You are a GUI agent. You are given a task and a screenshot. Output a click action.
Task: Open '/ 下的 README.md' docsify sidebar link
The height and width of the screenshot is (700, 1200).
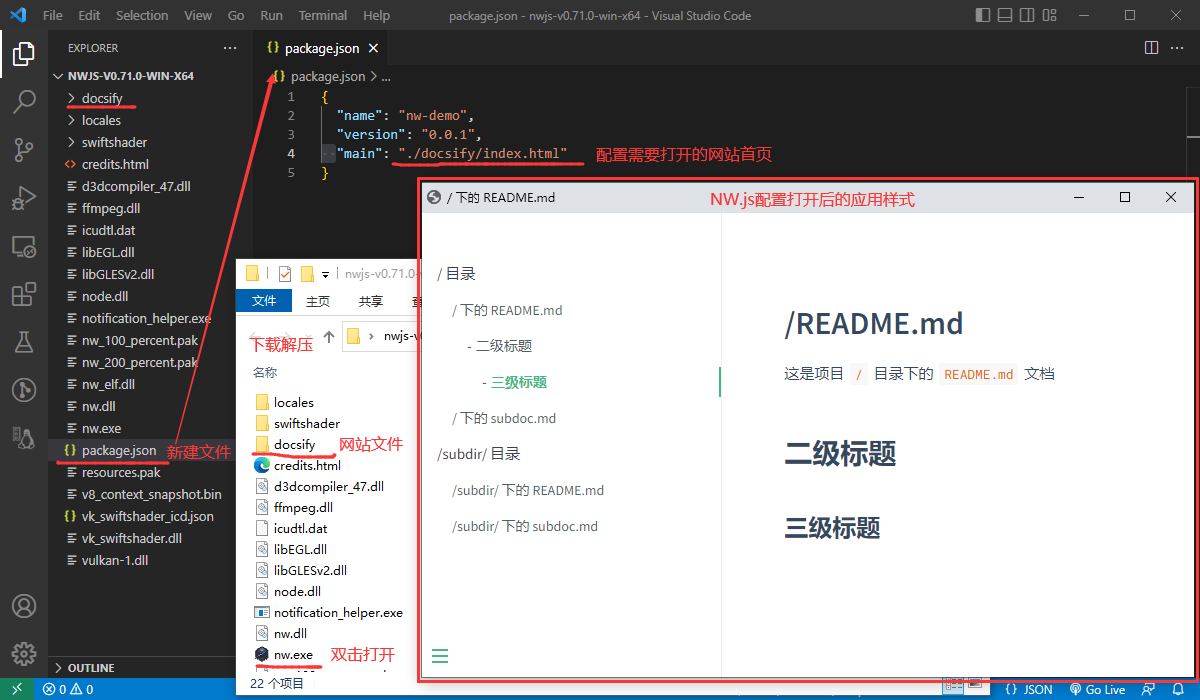507,310
